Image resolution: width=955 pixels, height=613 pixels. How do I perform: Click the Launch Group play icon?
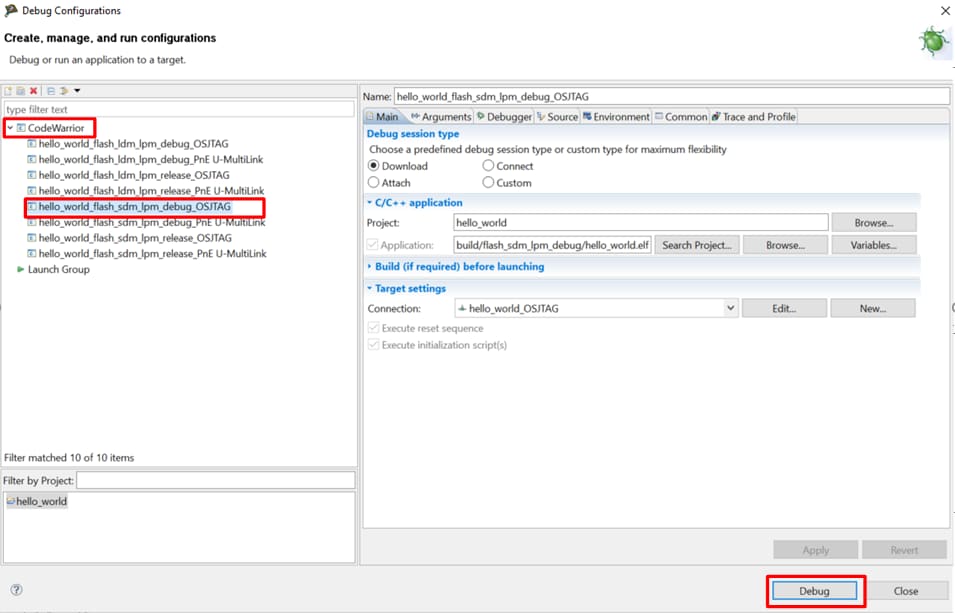(x=21, y=270)
